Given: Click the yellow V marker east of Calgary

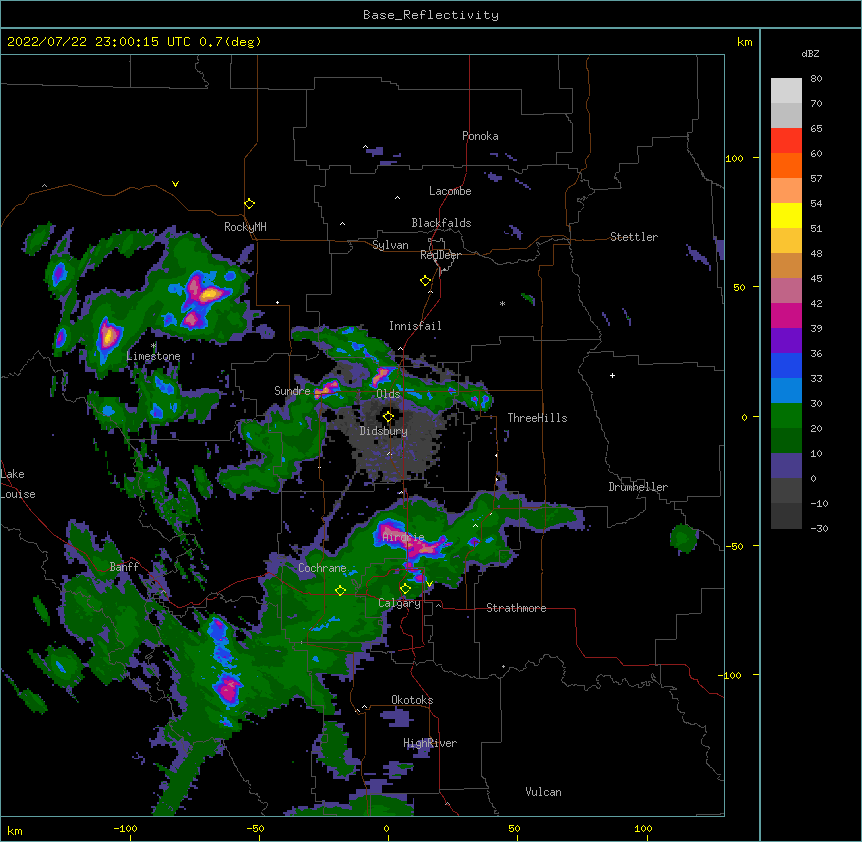Looking at the screenshot, I should [429, 584].
